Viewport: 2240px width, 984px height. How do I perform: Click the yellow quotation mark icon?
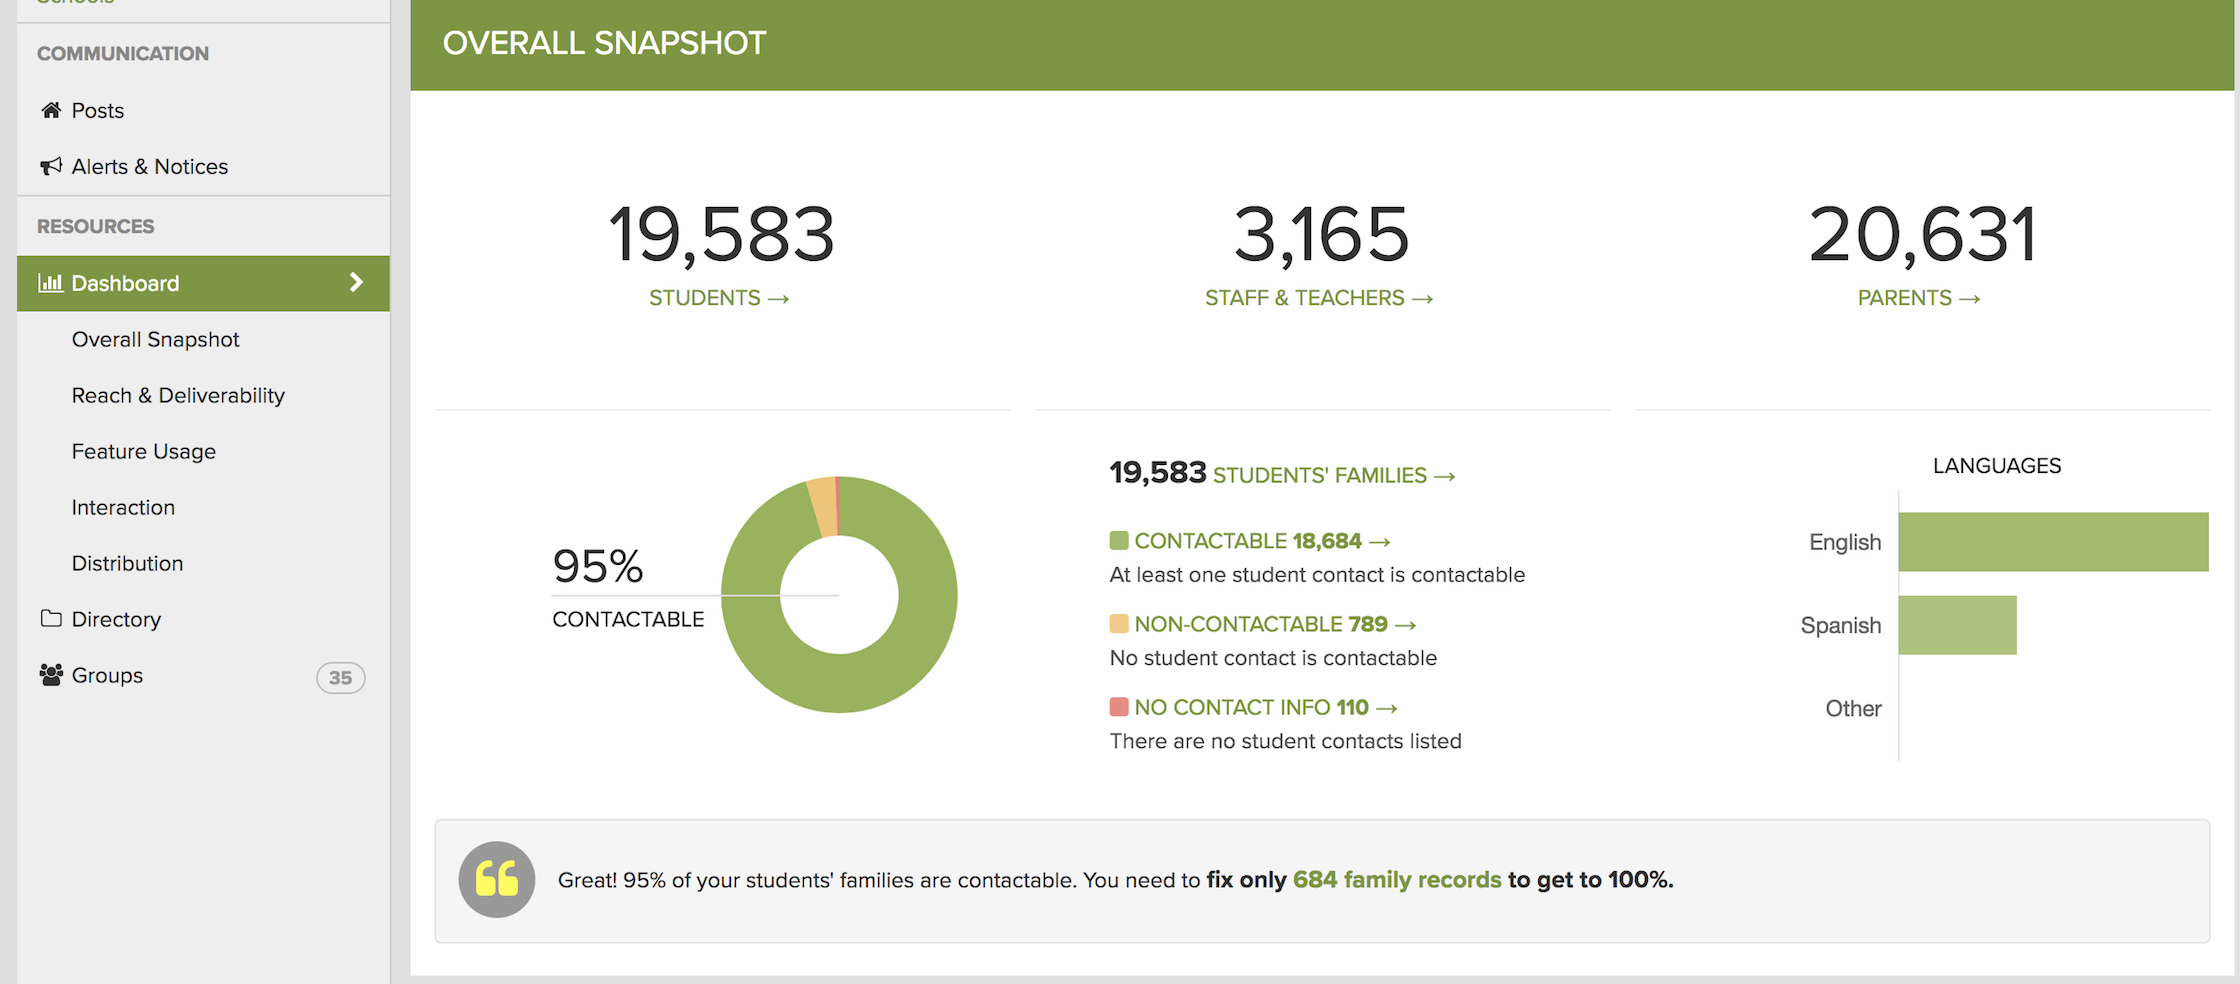(497, 879)
